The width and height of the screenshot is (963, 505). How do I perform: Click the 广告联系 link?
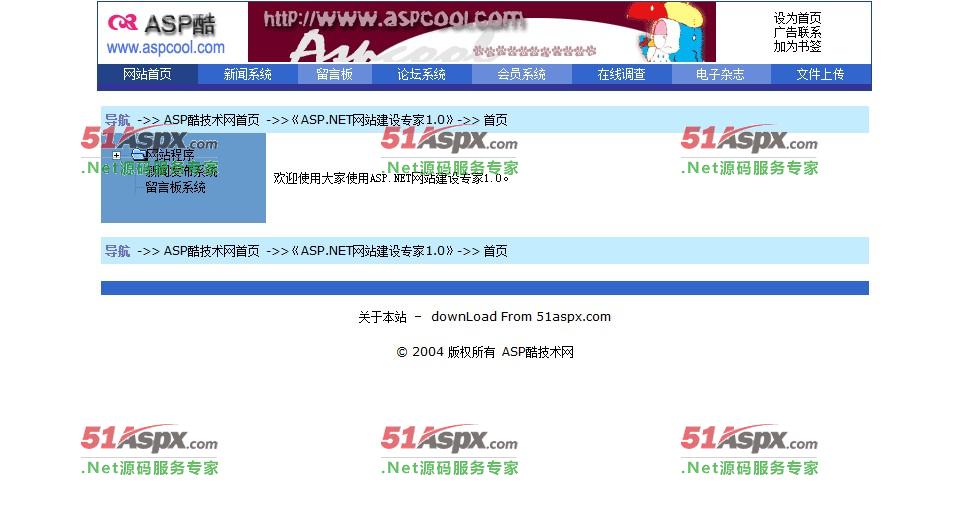click(797, 33)
